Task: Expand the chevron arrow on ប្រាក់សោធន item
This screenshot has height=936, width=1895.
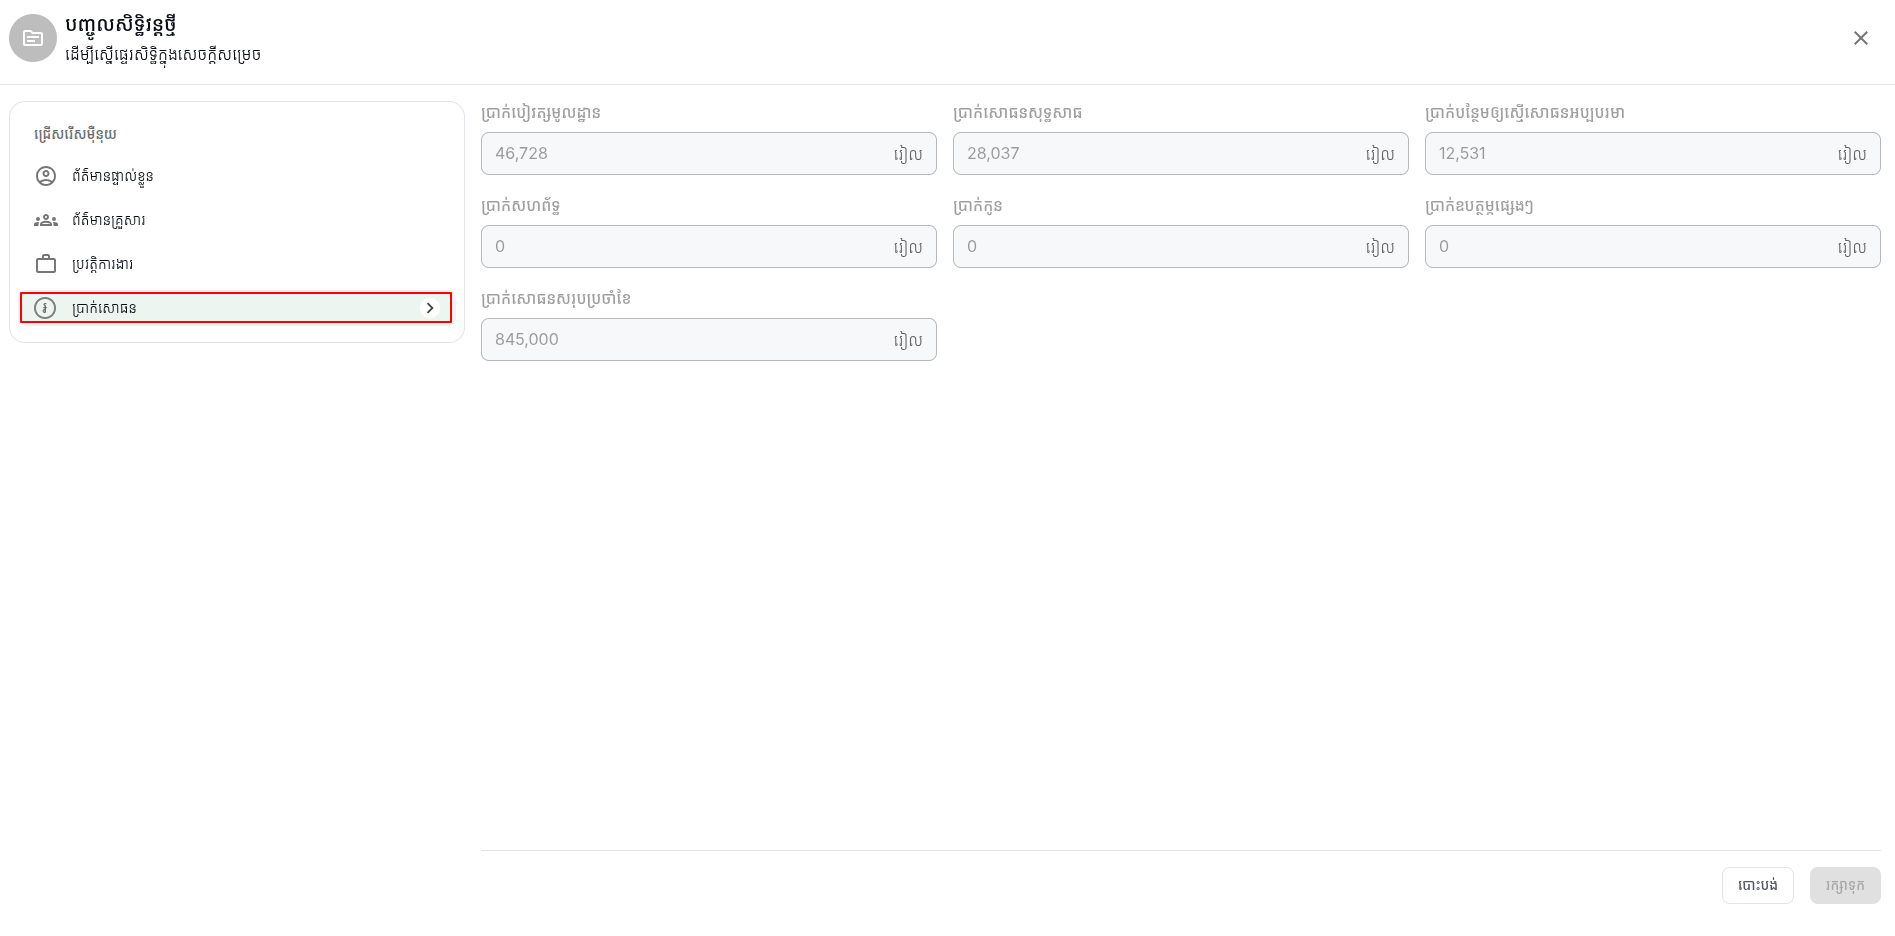Action: pyautogui.click(x=430, y=308)
